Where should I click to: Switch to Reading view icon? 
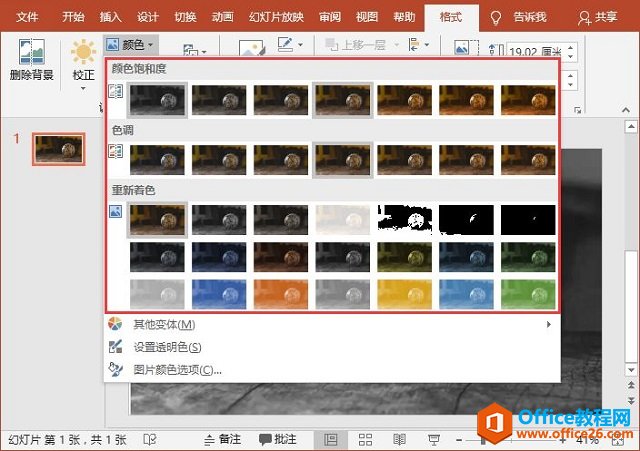pos(398,439)
